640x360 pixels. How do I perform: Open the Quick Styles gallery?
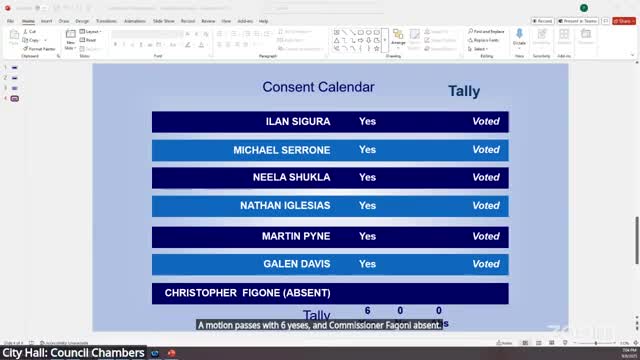tap(414, 39)
